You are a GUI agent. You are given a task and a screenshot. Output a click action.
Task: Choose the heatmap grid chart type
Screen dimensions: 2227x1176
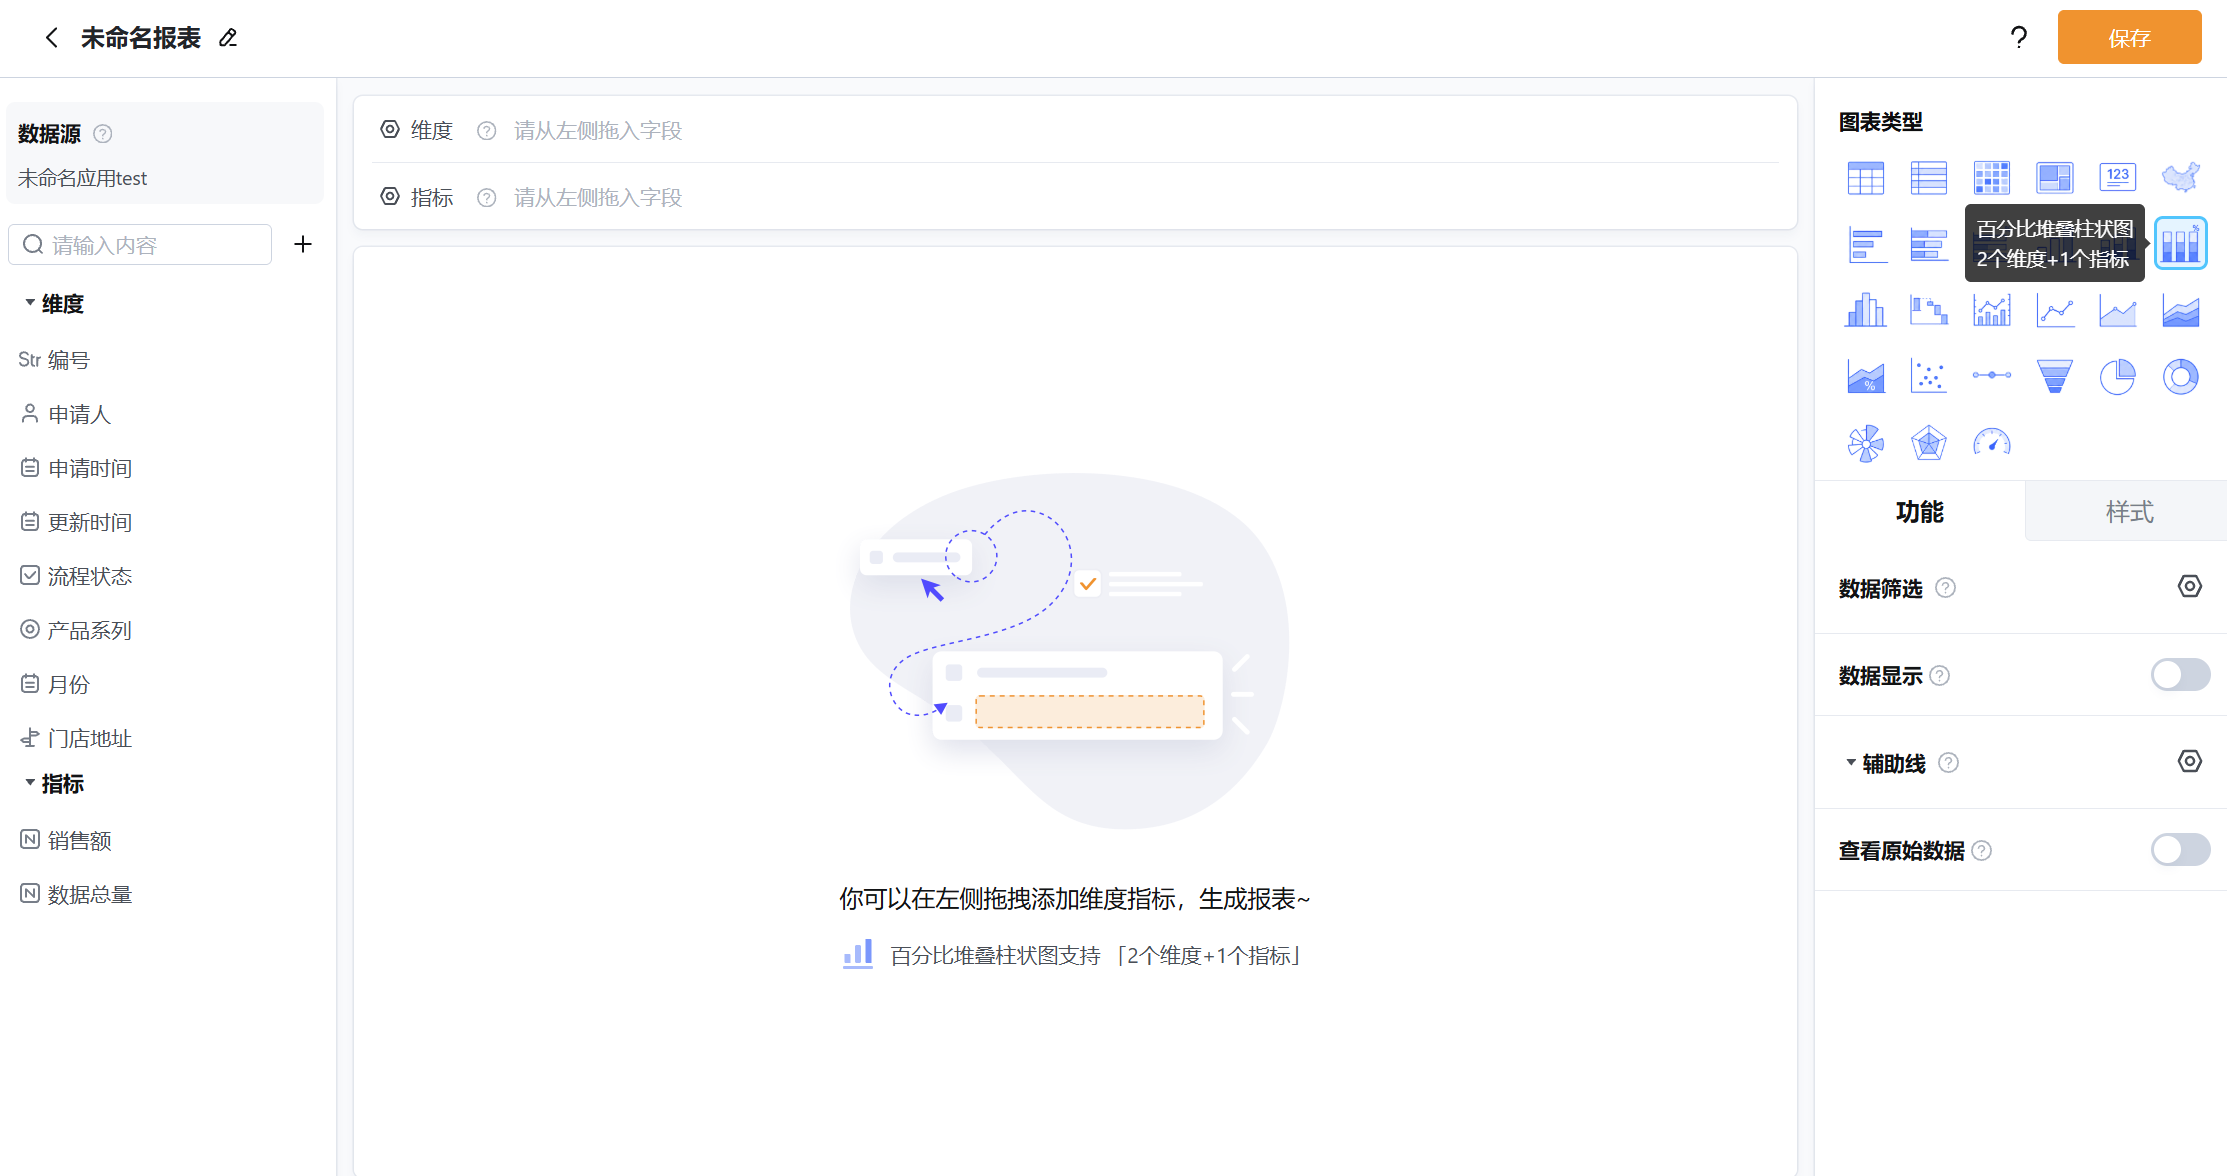click(1991, 178)
